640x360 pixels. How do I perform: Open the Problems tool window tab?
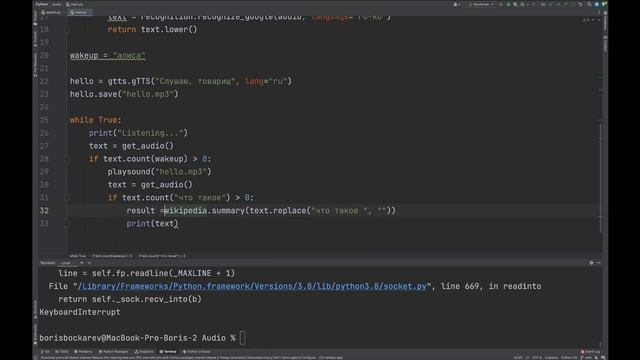(83, 351)
